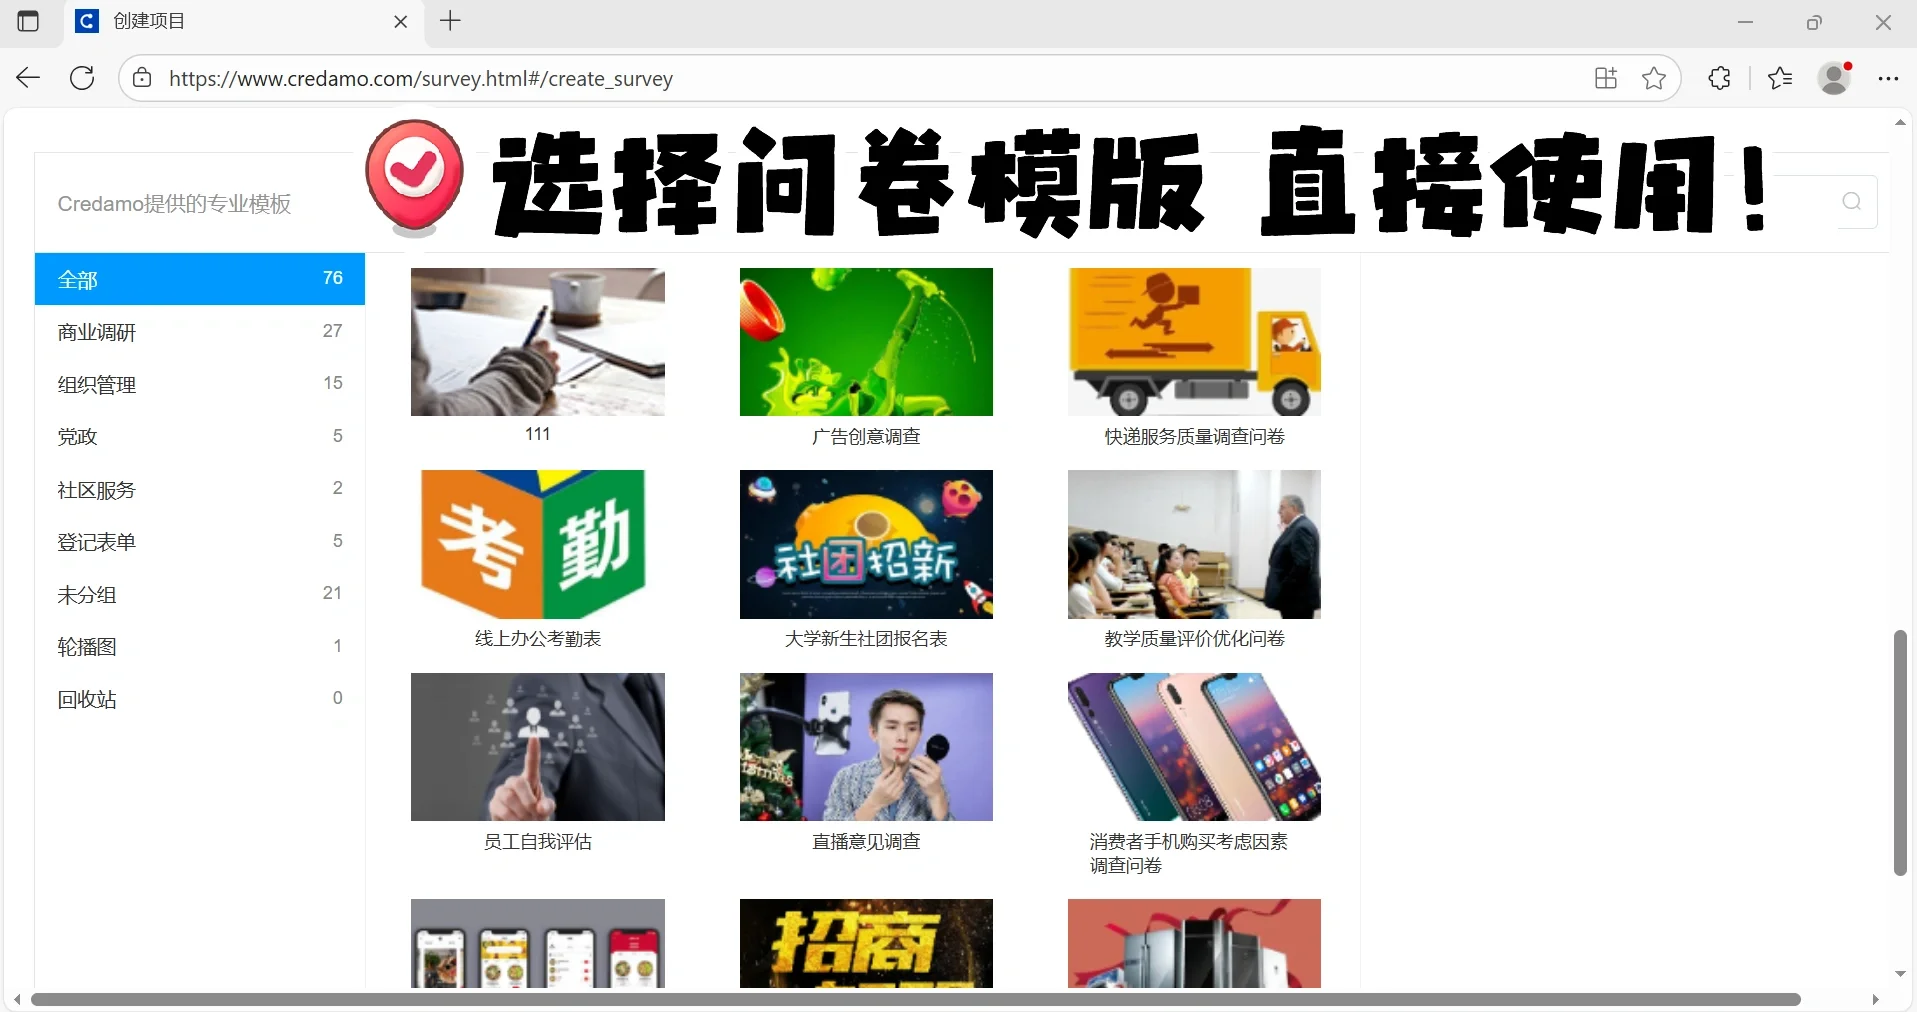Select the 员工自我评估 template
Screen dimensions: 1917x1012
(537, 748)
